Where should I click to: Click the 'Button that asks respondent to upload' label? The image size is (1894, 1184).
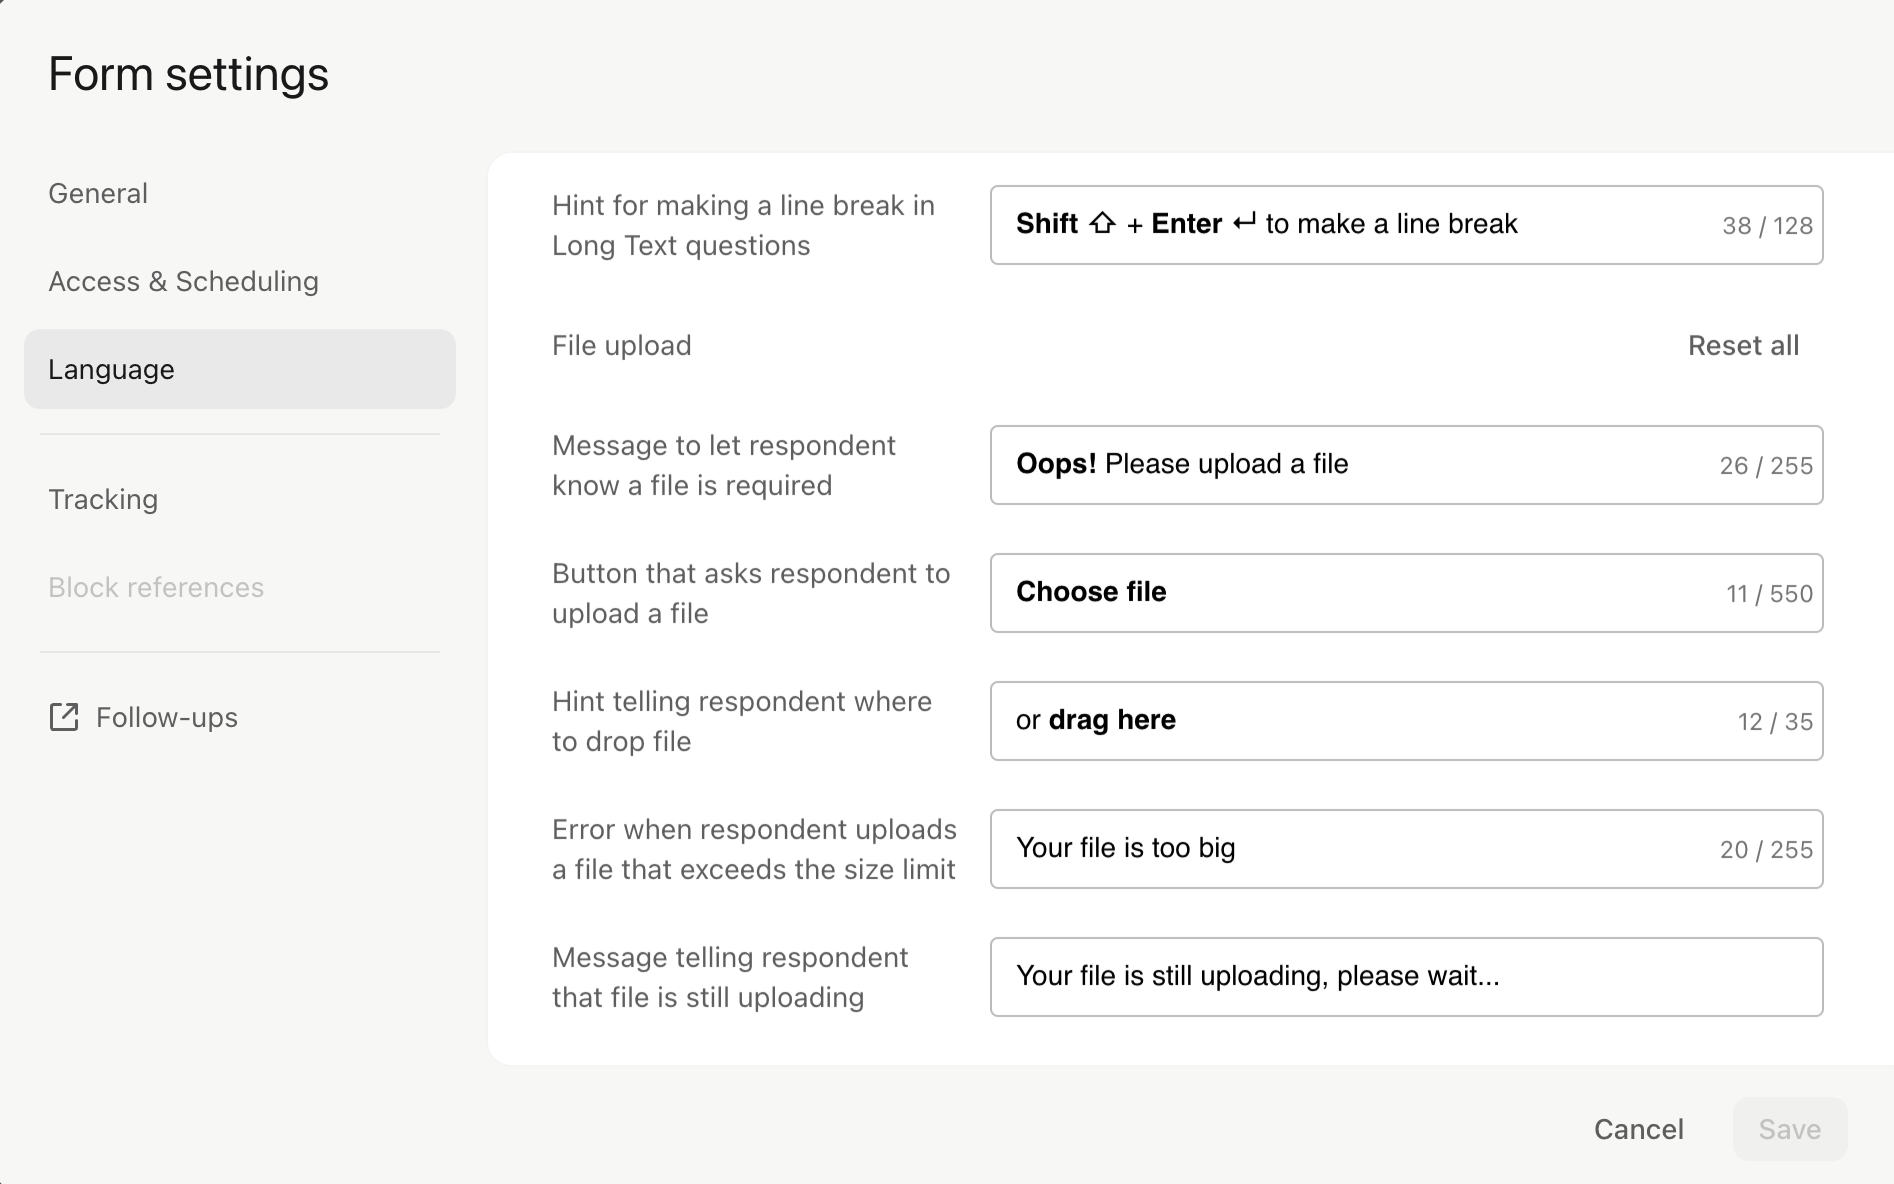click(751, 593)
